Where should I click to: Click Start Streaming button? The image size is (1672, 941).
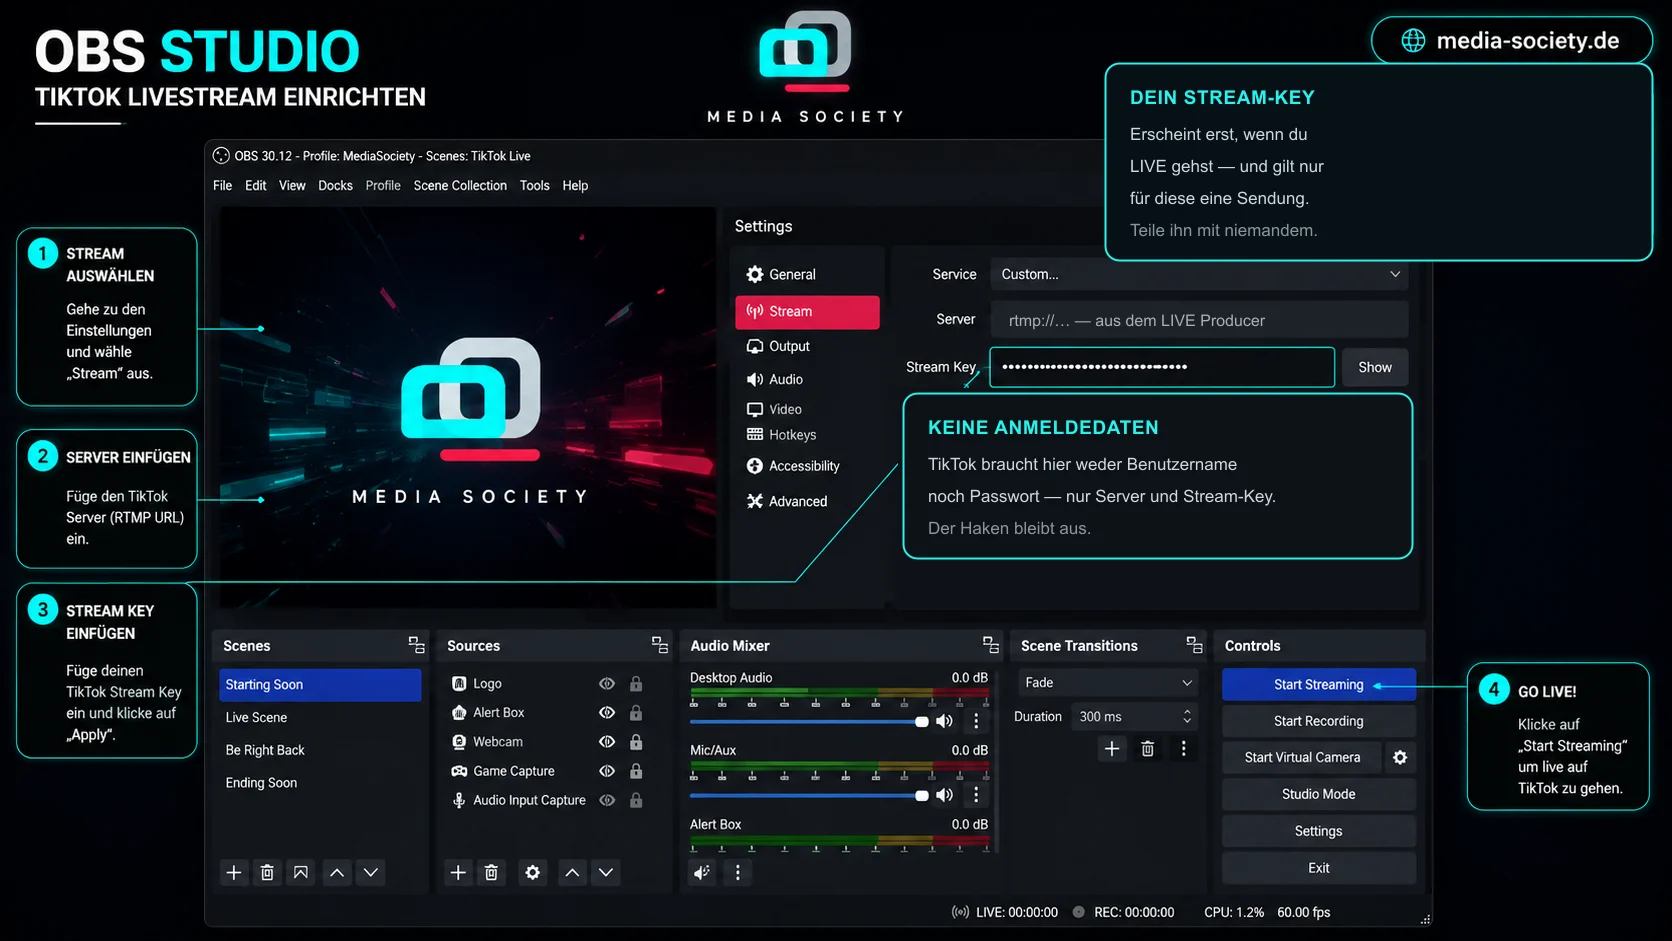coord(1318,685)
